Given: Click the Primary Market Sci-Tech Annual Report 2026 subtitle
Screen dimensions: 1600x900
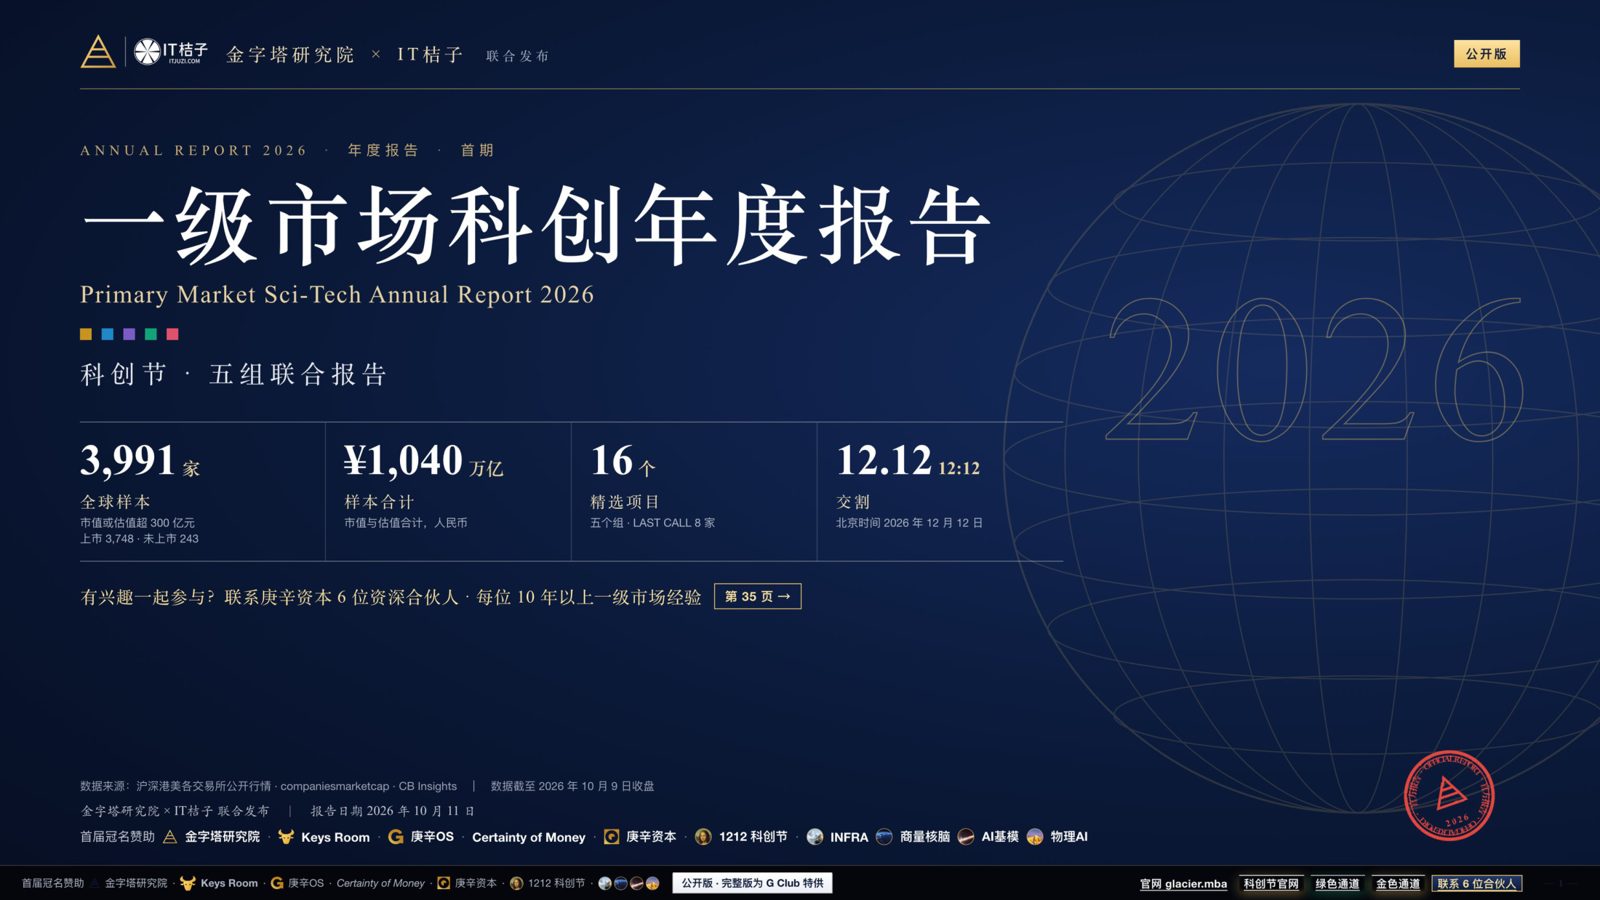Looking at the screenshot, I should [337, 295].
